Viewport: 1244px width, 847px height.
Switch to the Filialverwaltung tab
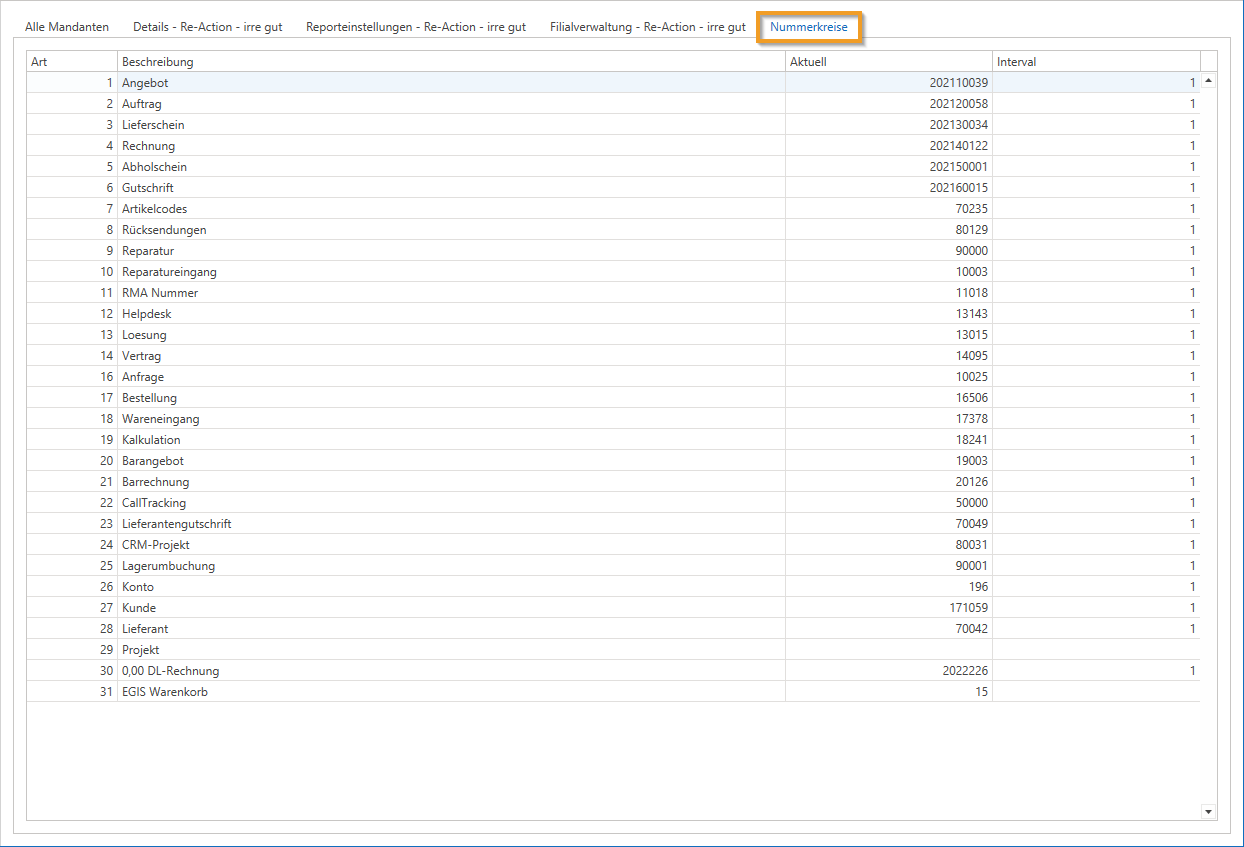pos(647,27)
